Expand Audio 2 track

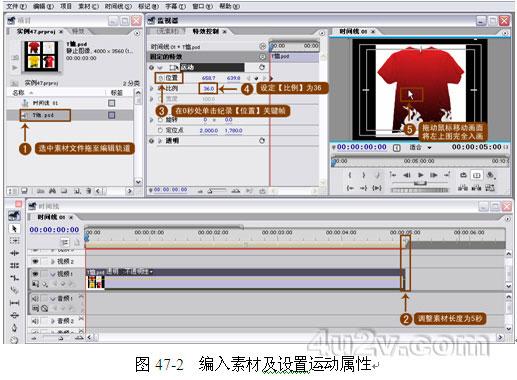coord(53,321)
